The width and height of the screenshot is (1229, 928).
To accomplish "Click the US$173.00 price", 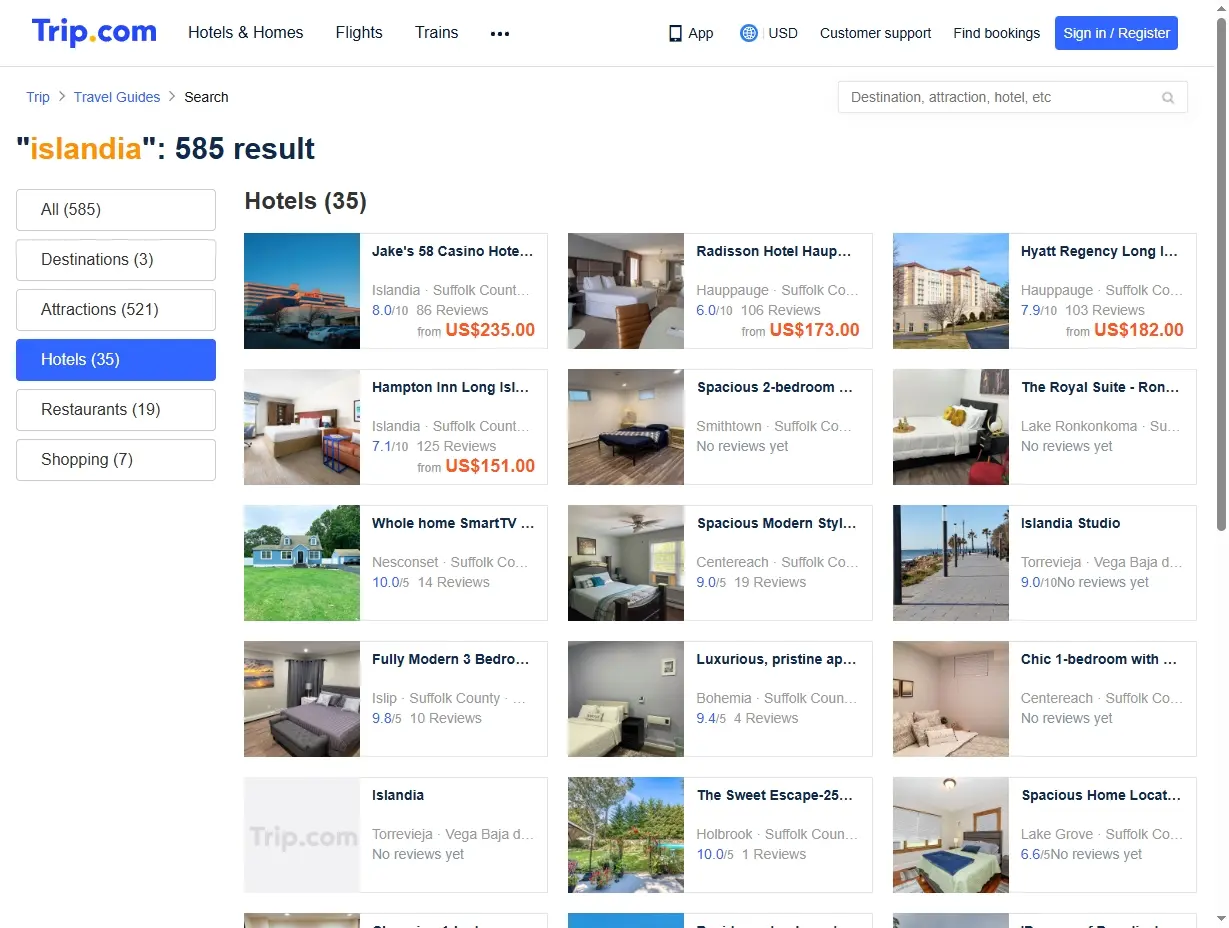I will (814, 330).
